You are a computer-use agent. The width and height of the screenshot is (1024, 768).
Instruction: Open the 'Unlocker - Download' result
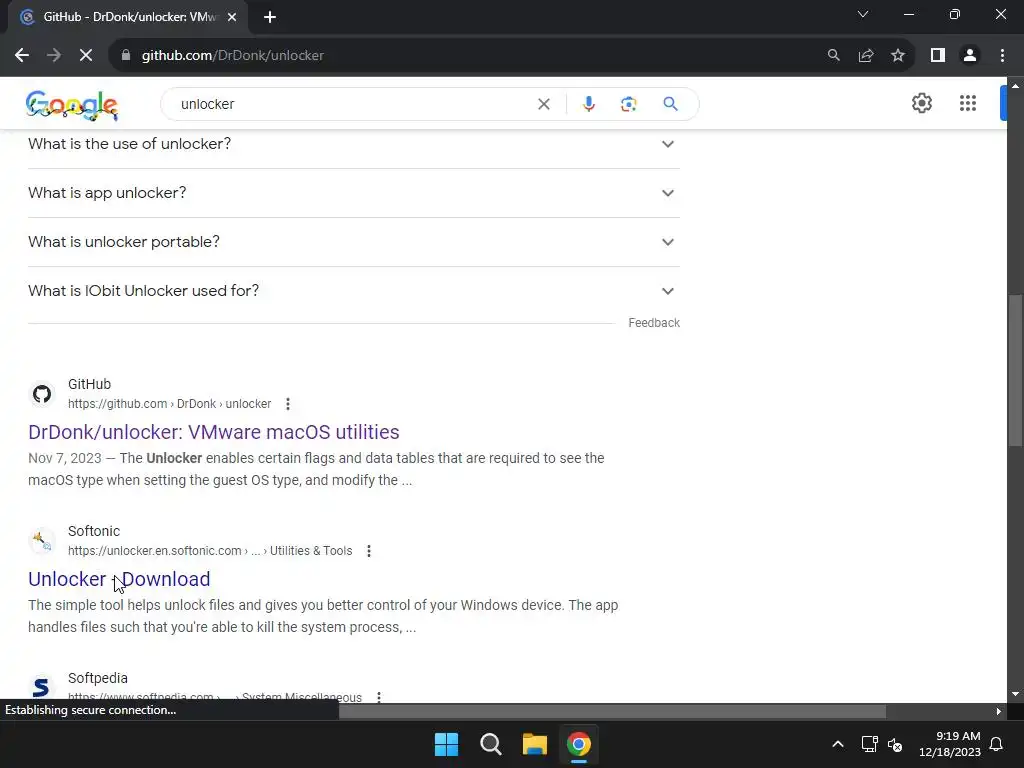click(119, 579)
